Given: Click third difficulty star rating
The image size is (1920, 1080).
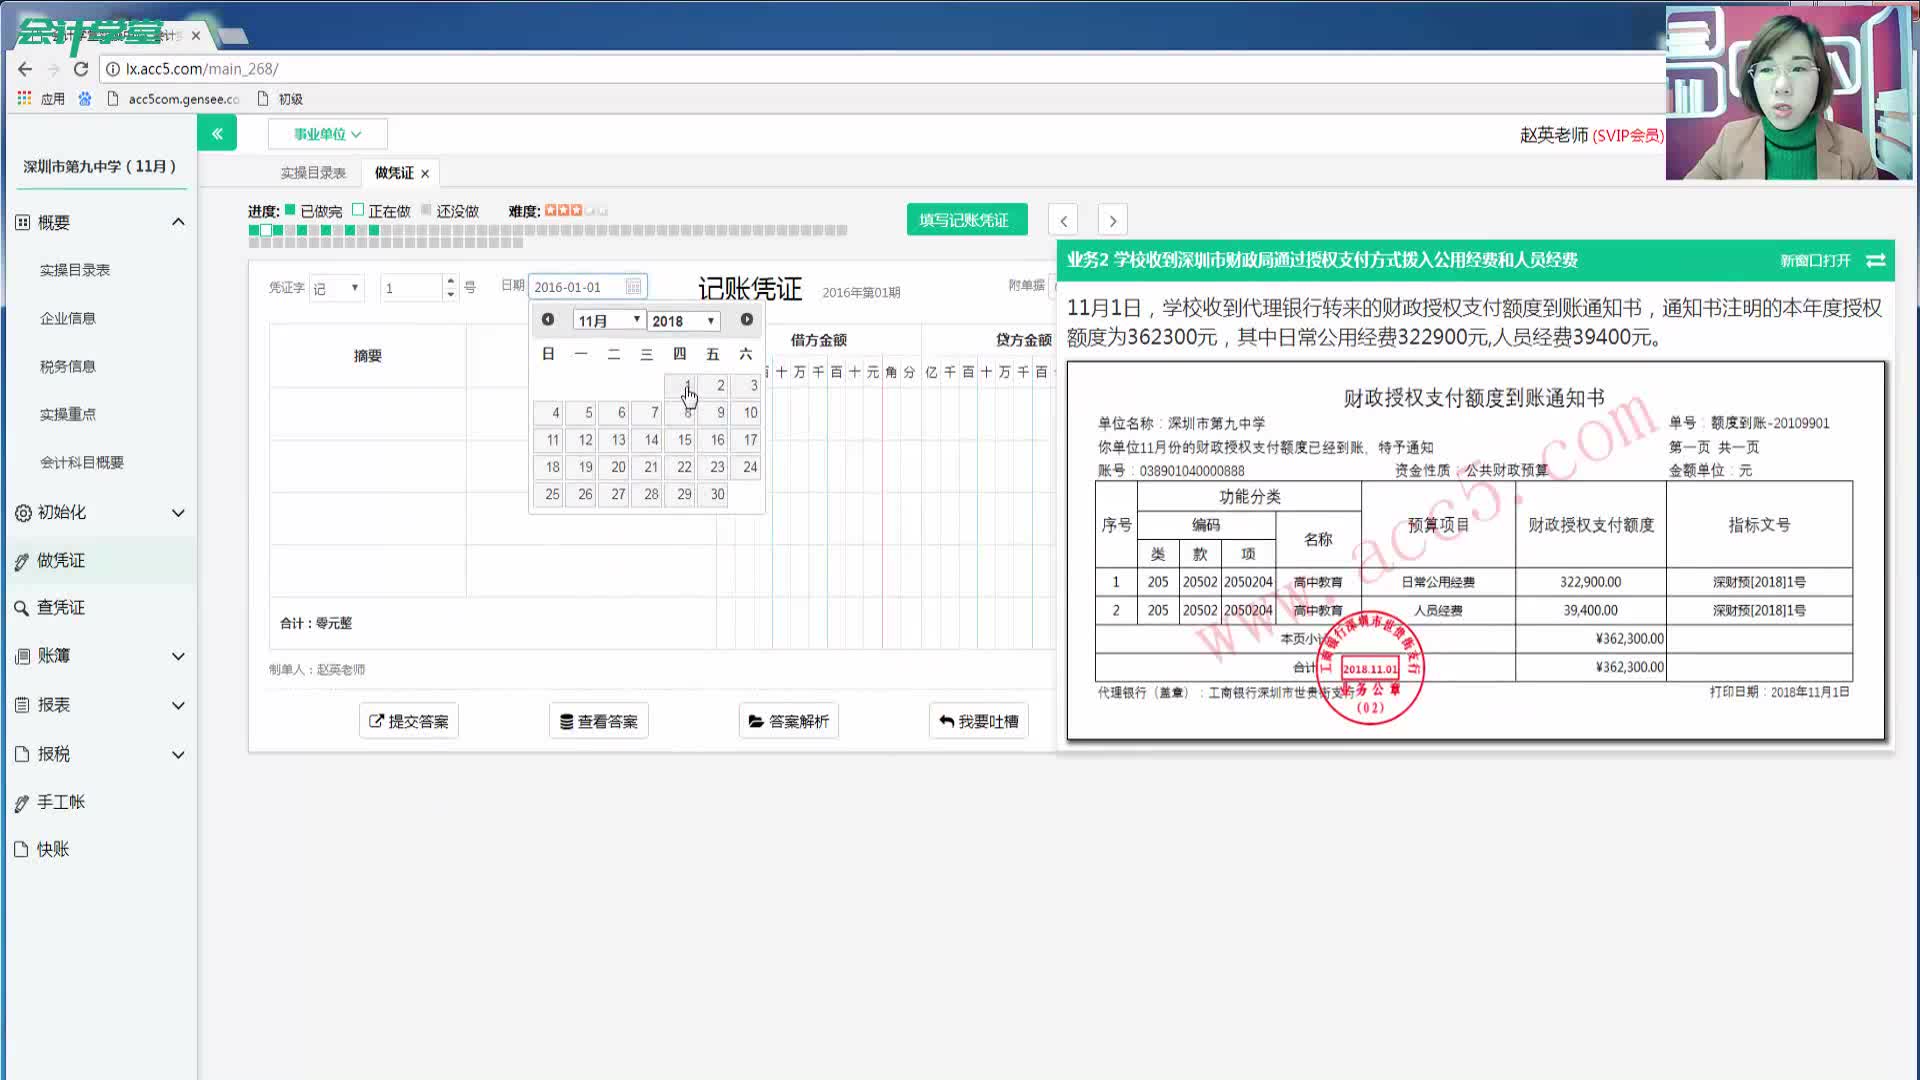Looking at the screenshot, I should [577, 211].
